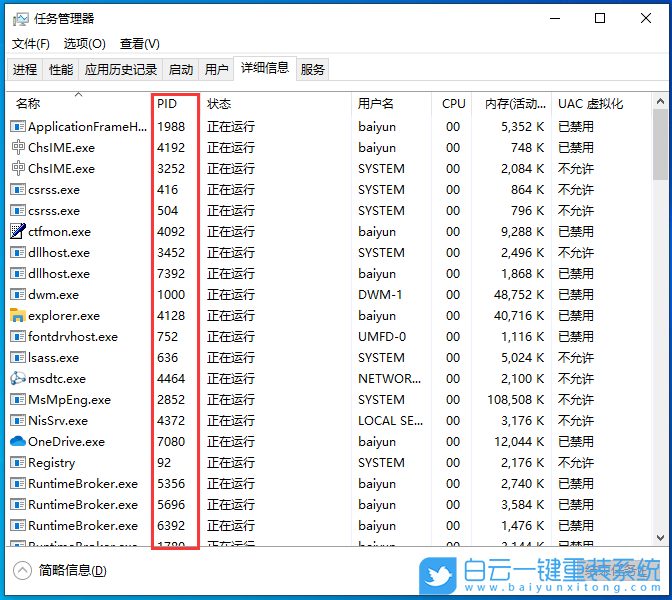The width and height of the screenshot is (672, 600).
Task: Click the dllhost.exe icon for PID 7392
Action: pyautogui.click(x=18, y=273)
